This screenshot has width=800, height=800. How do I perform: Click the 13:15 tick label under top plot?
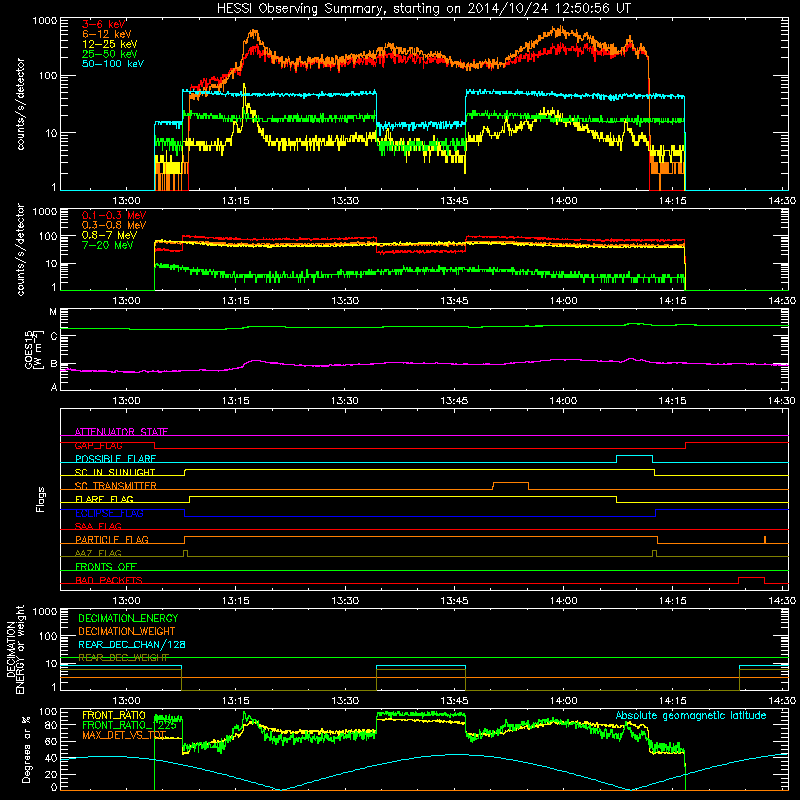pos(236,201)
